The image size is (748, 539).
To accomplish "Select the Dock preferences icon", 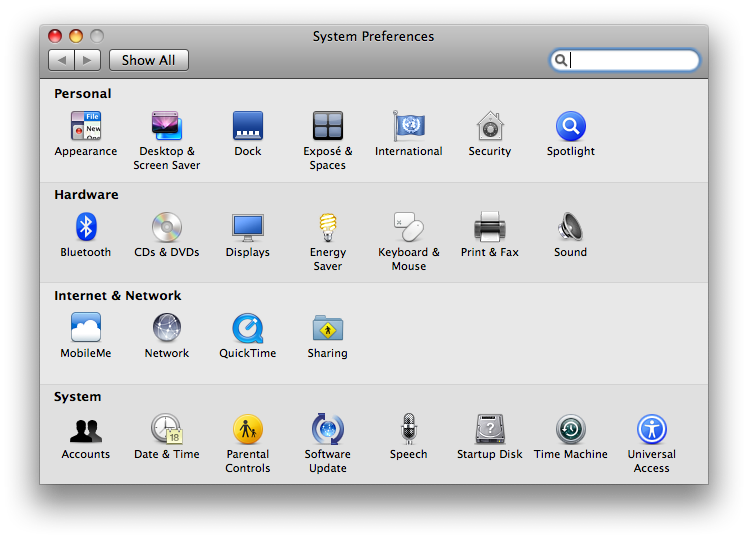I will pos(247,127).
